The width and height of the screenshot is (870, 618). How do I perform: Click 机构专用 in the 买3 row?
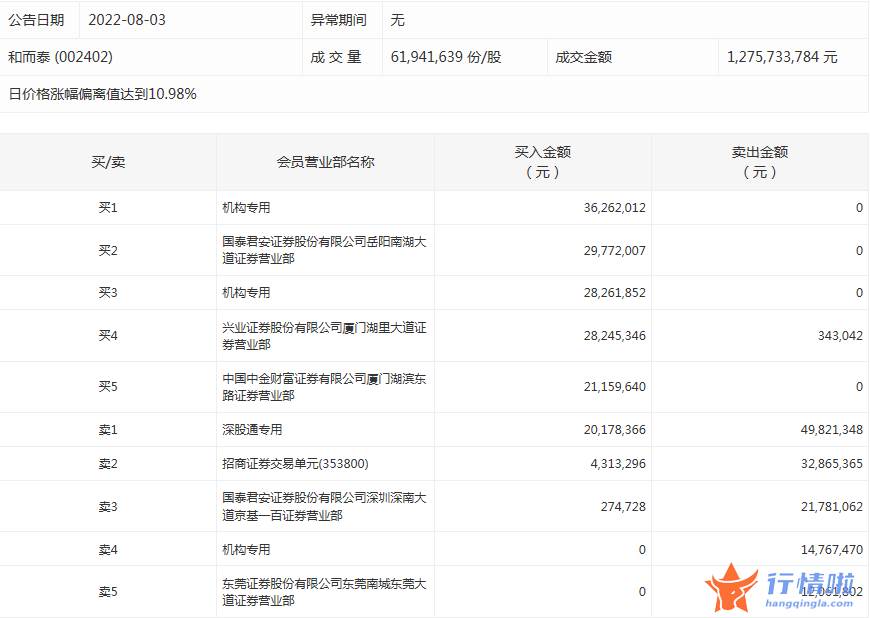click(x=246, y=292)
